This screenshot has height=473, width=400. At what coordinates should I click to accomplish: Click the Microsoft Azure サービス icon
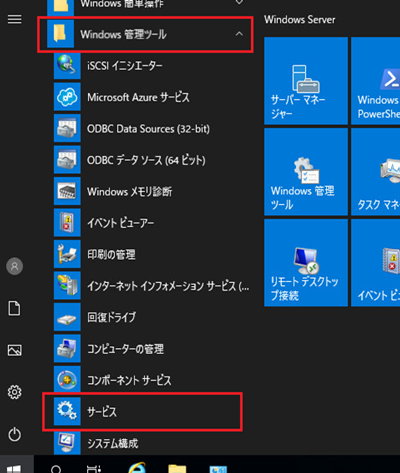pos(67,97)
